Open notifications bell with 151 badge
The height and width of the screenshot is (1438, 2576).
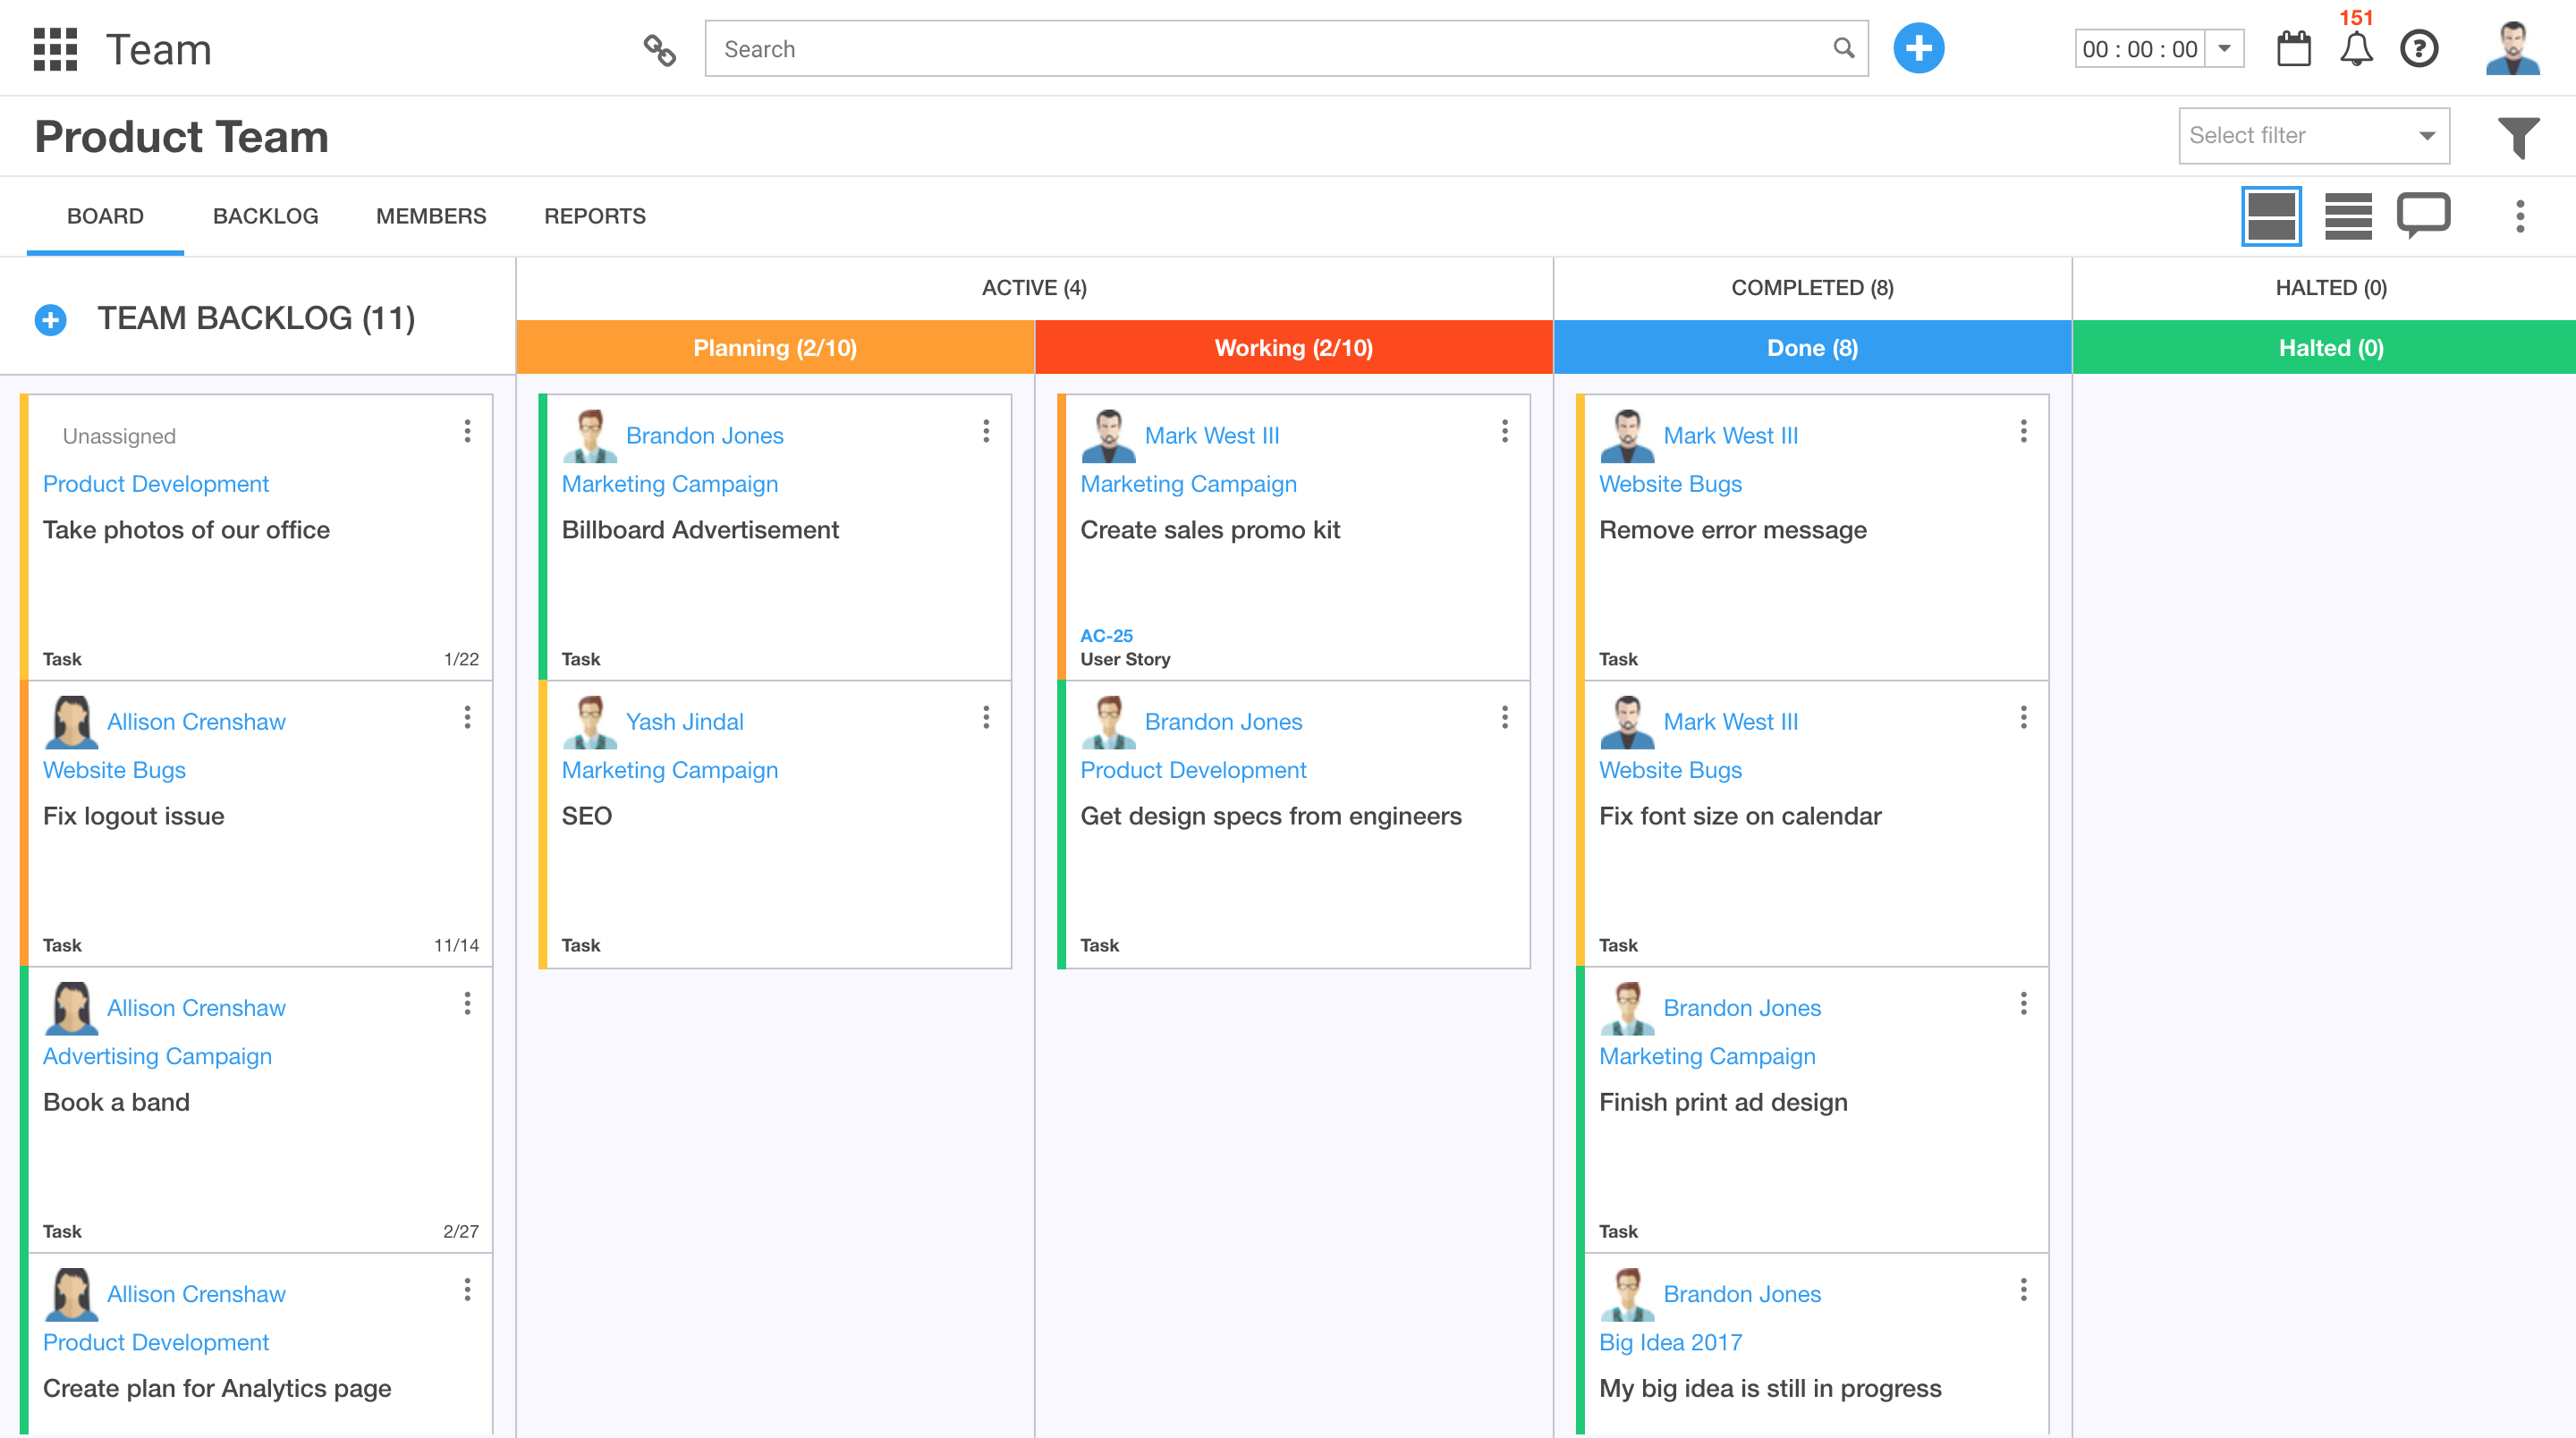tap(2356, 49)
